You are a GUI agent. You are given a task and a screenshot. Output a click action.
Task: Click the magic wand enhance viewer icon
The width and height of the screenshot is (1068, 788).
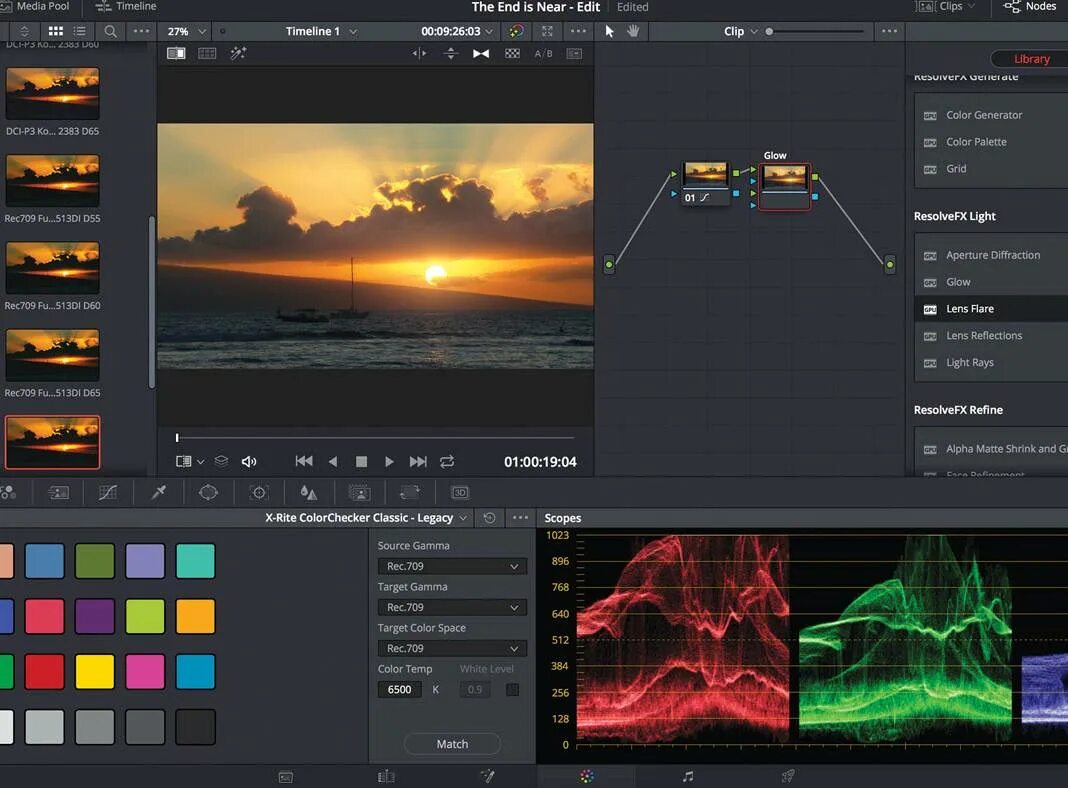(238, 53)
